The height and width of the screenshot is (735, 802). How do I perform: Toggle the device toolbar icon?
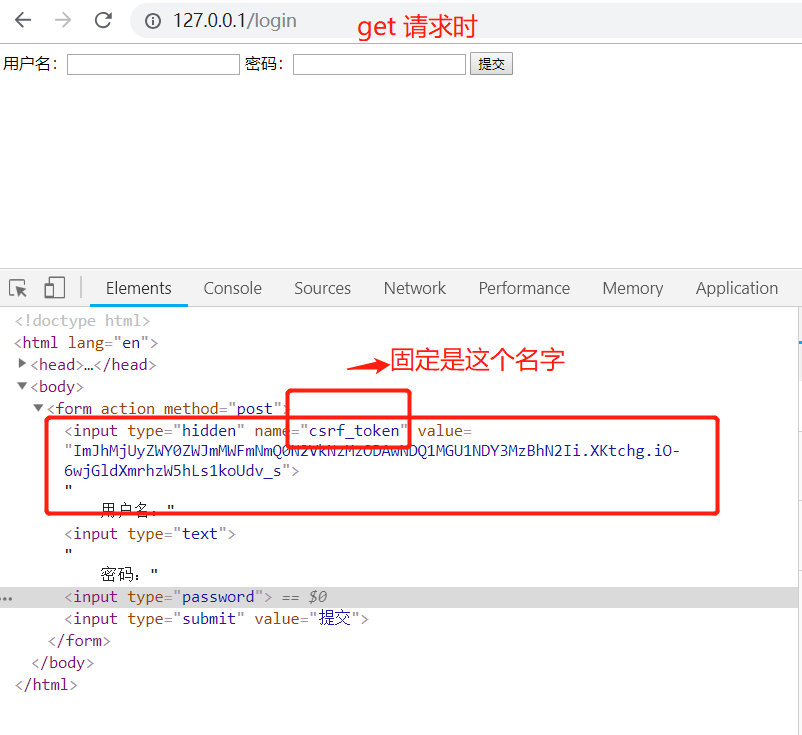(x=55, y=287)
